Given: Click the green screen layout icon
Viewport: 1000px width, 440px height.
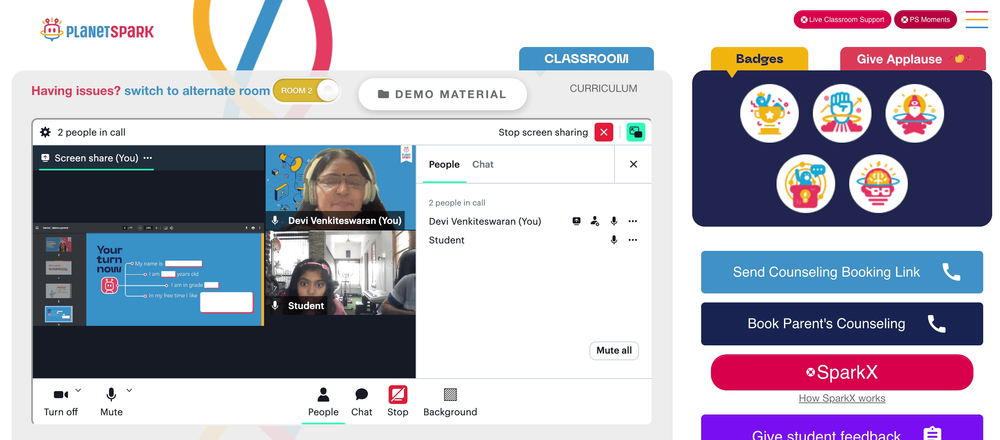Looking at the screenshot, I should coord(636,132).
